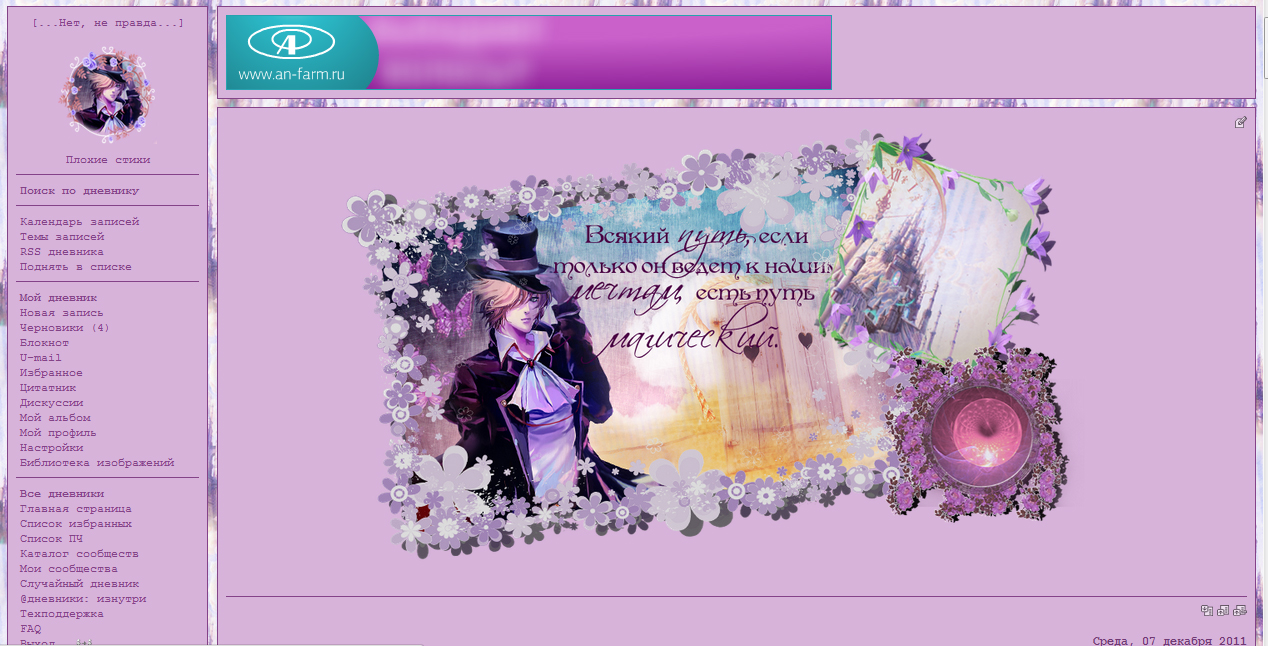The width and height of the screenshot is (1268, 646).
Task: Open 'Все дневники'
Action: point(62,493)
